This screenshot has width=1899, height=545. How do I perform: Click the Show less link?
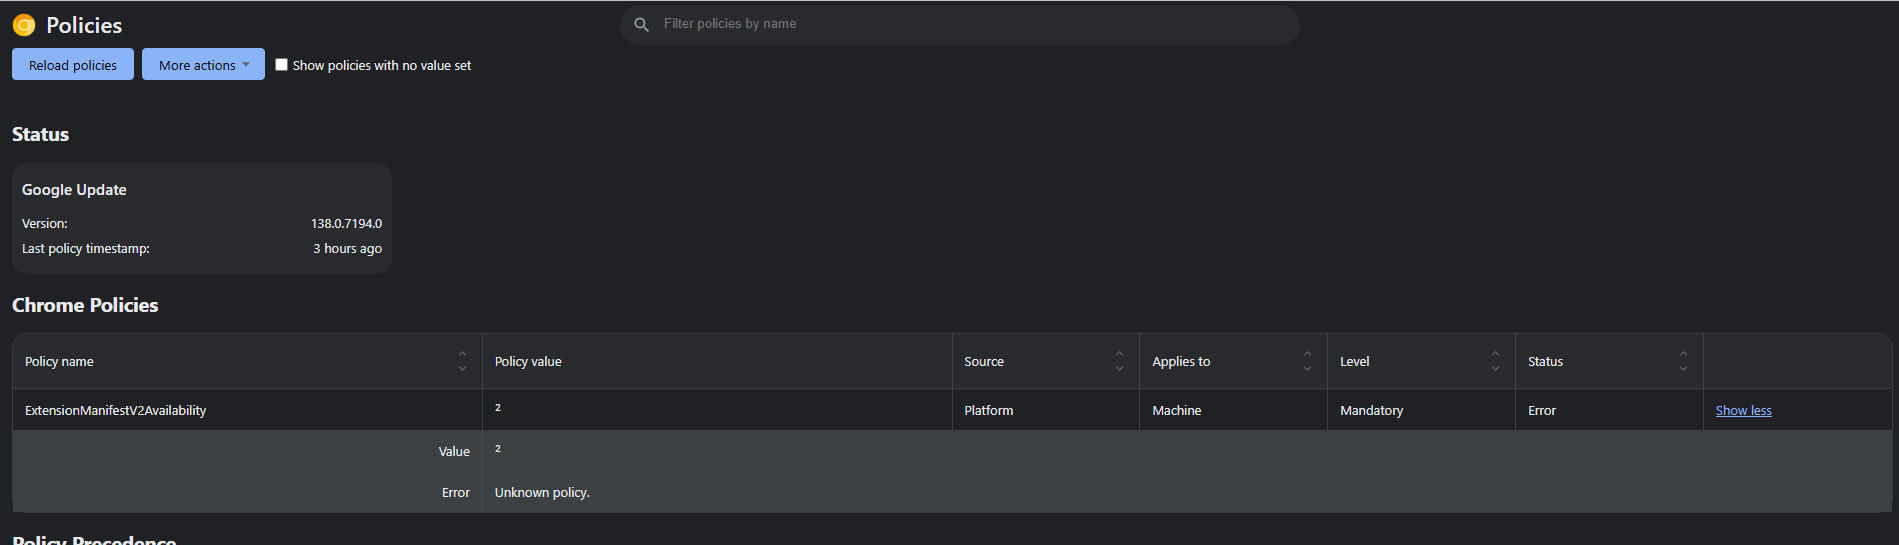tap(1743, 411)
